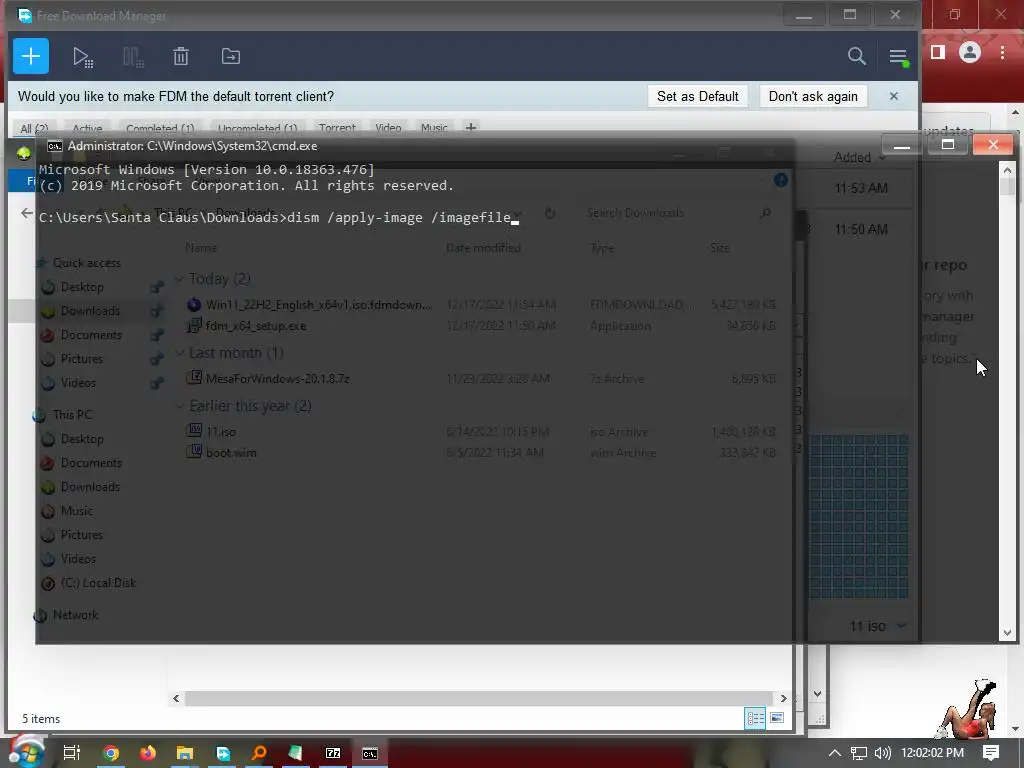The width and height of the screenshot is (1024, 768).
Task: Click the trash Delete icon in FDM
Action: (x=181, y=56)
